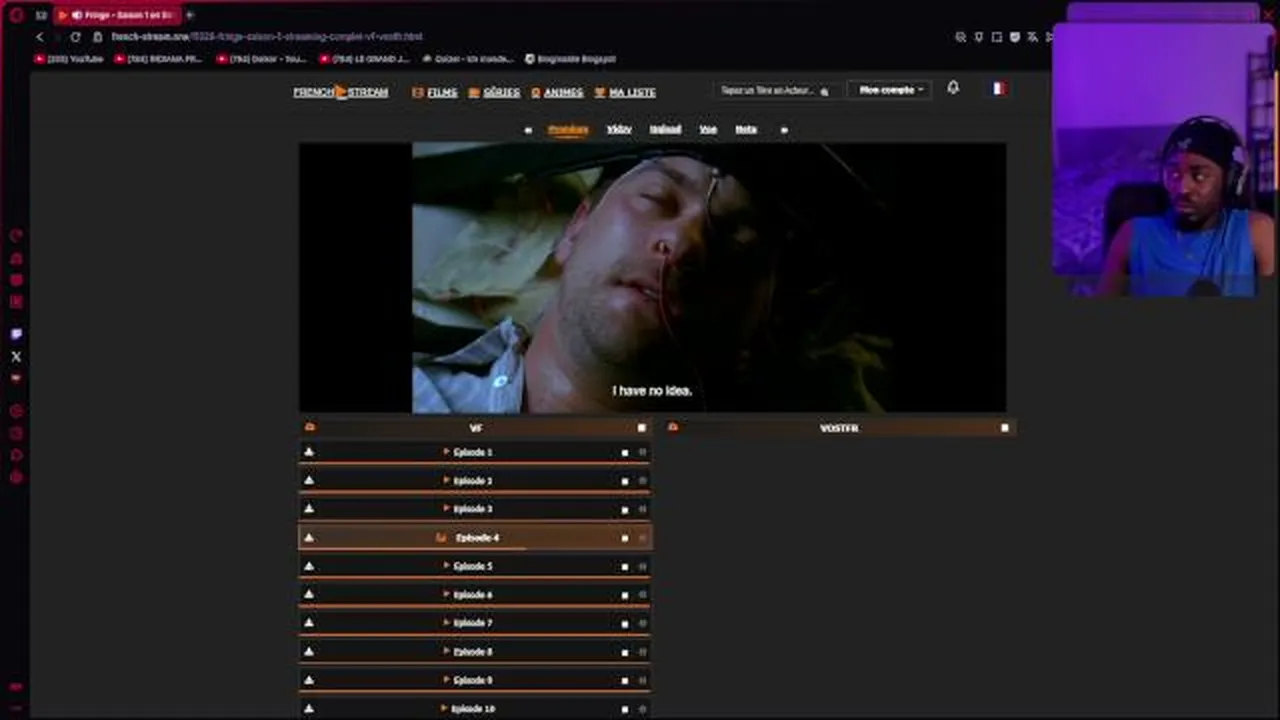Tick the white square for Episode 7

(625, 623)
